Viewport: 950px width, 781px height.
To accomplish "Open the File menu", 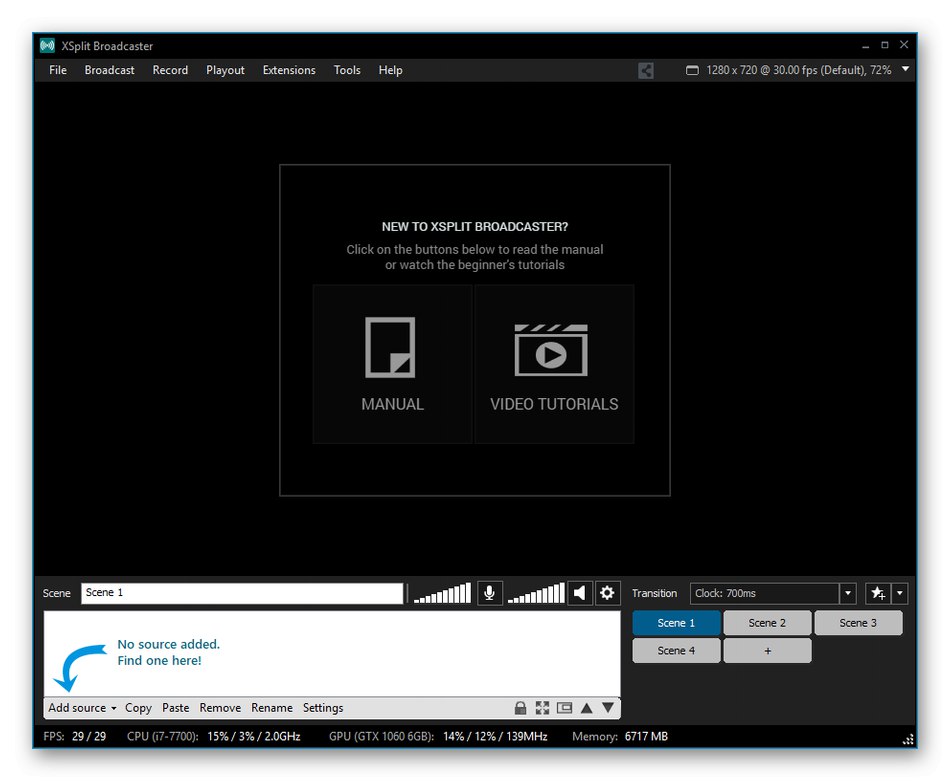I will pyautogui.click(x=58, y=70).
